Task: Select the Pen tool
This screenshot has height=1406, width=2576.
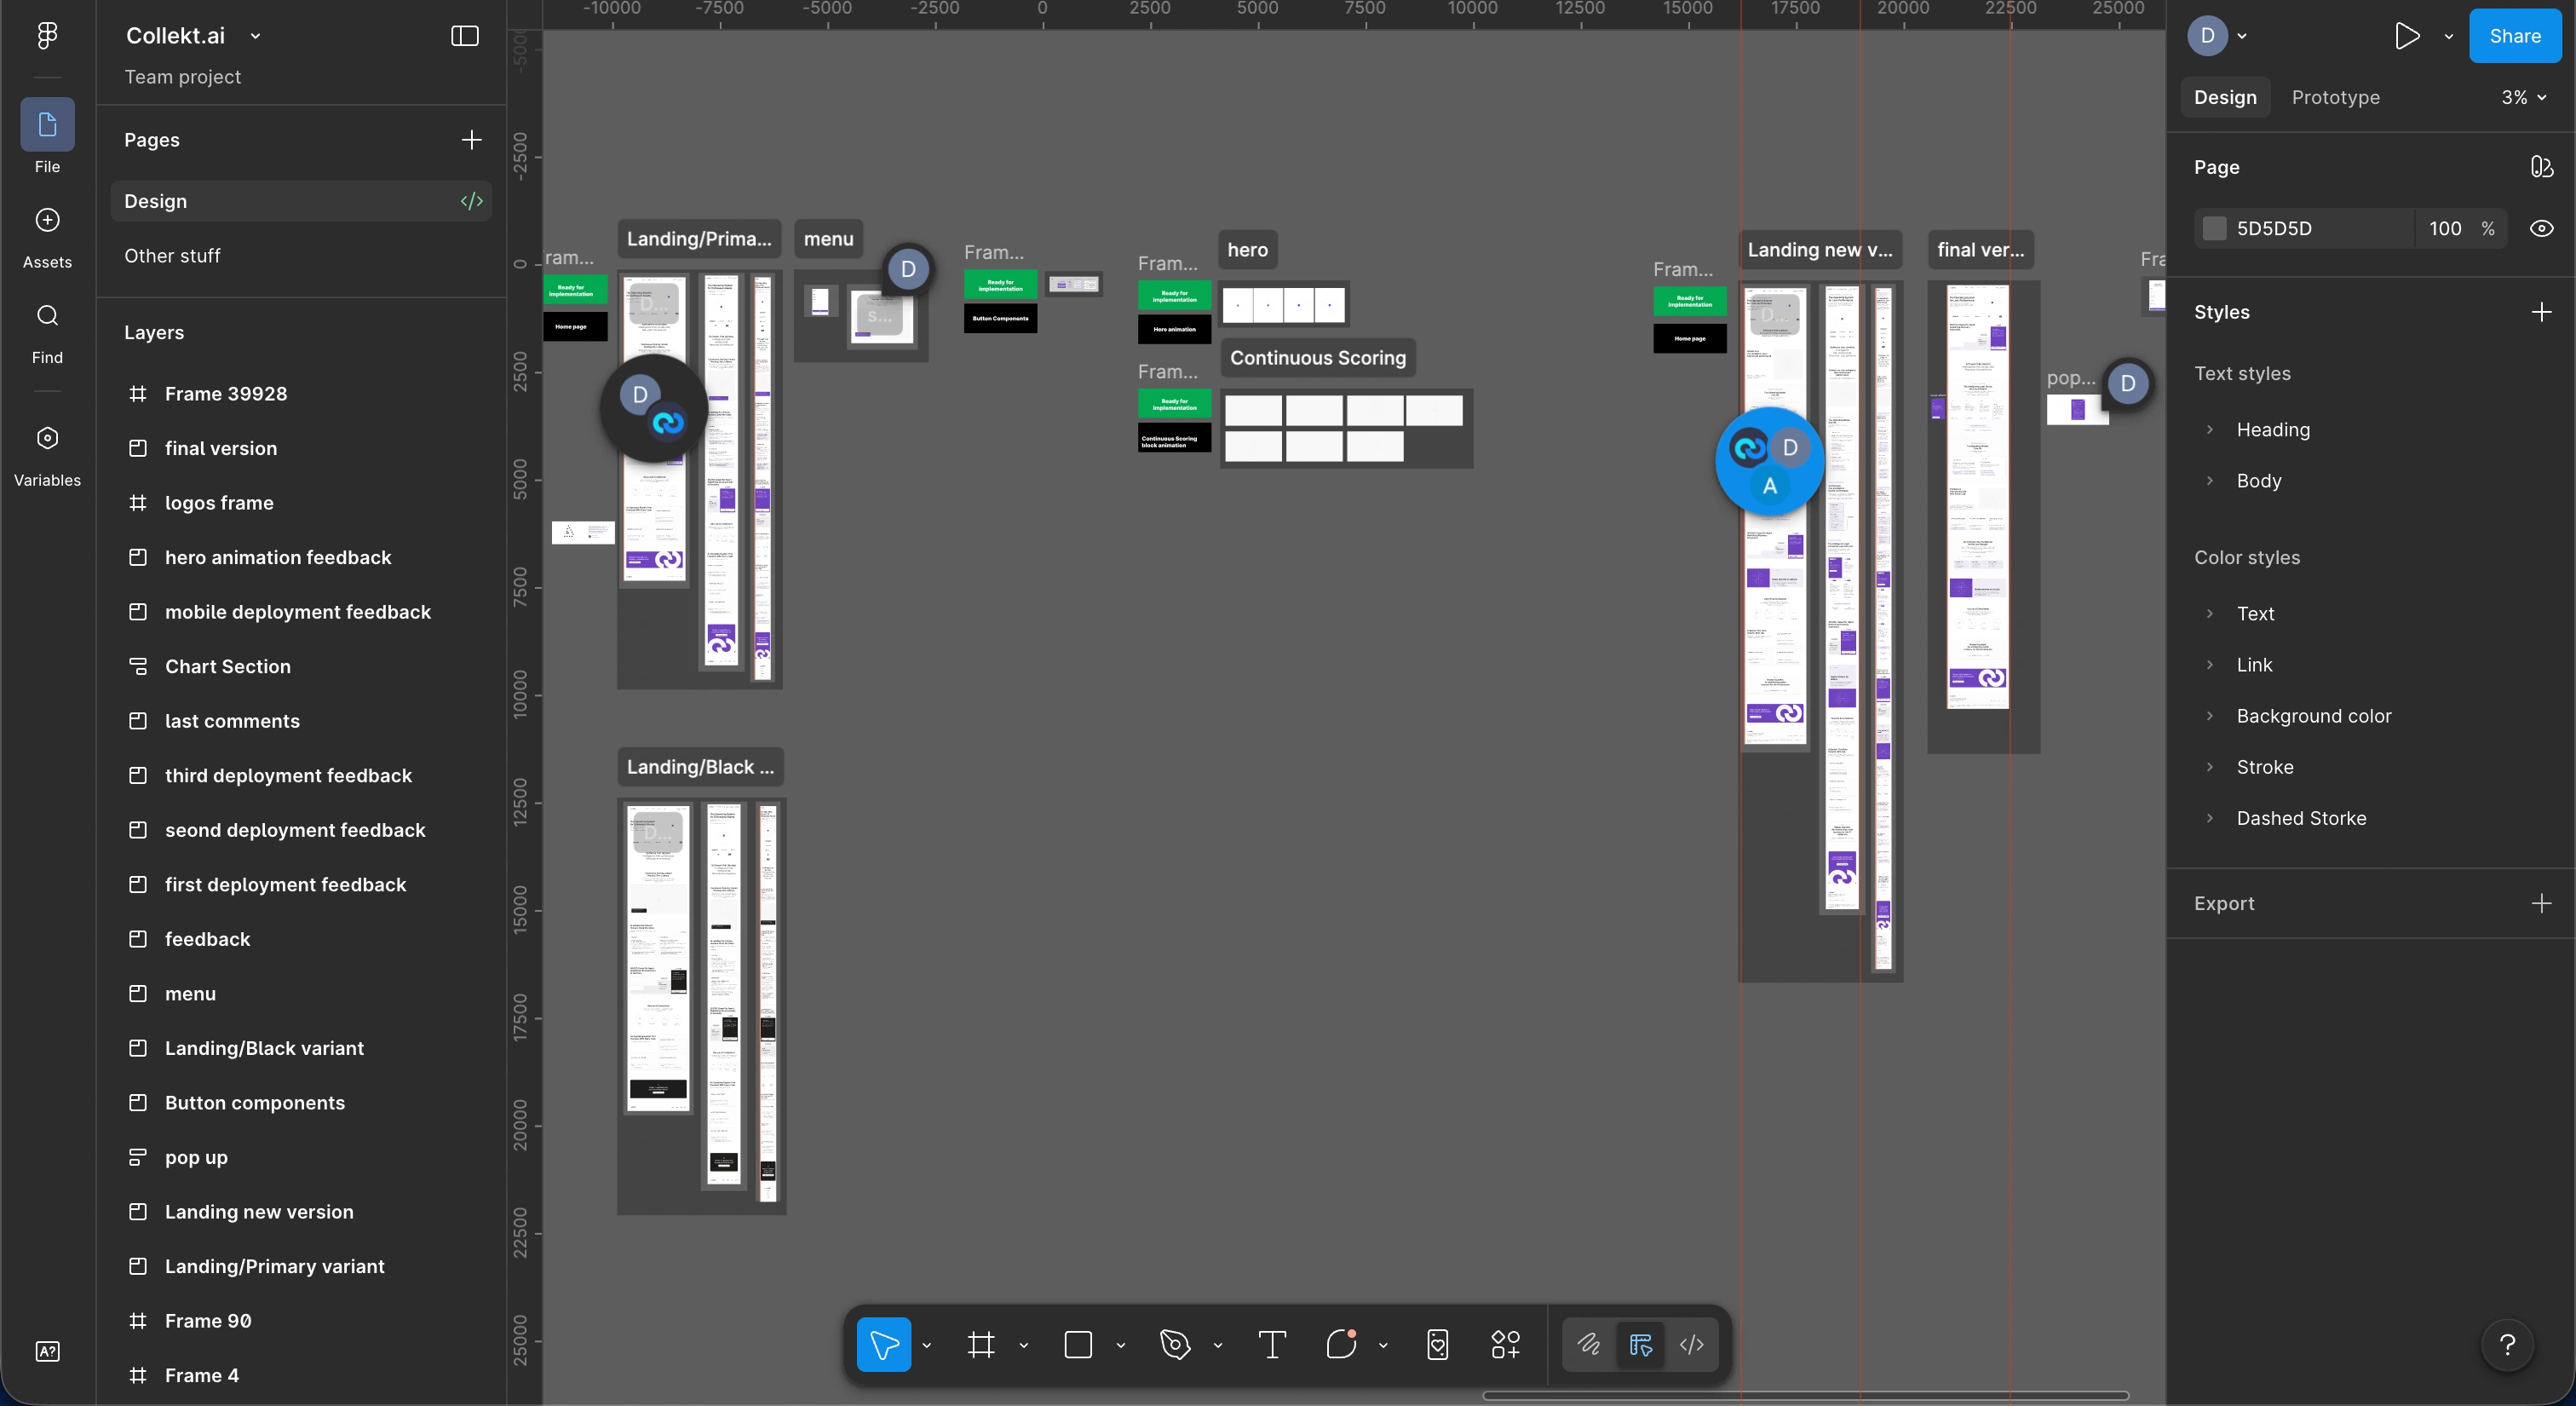Action: (x=1175, y=1345)
